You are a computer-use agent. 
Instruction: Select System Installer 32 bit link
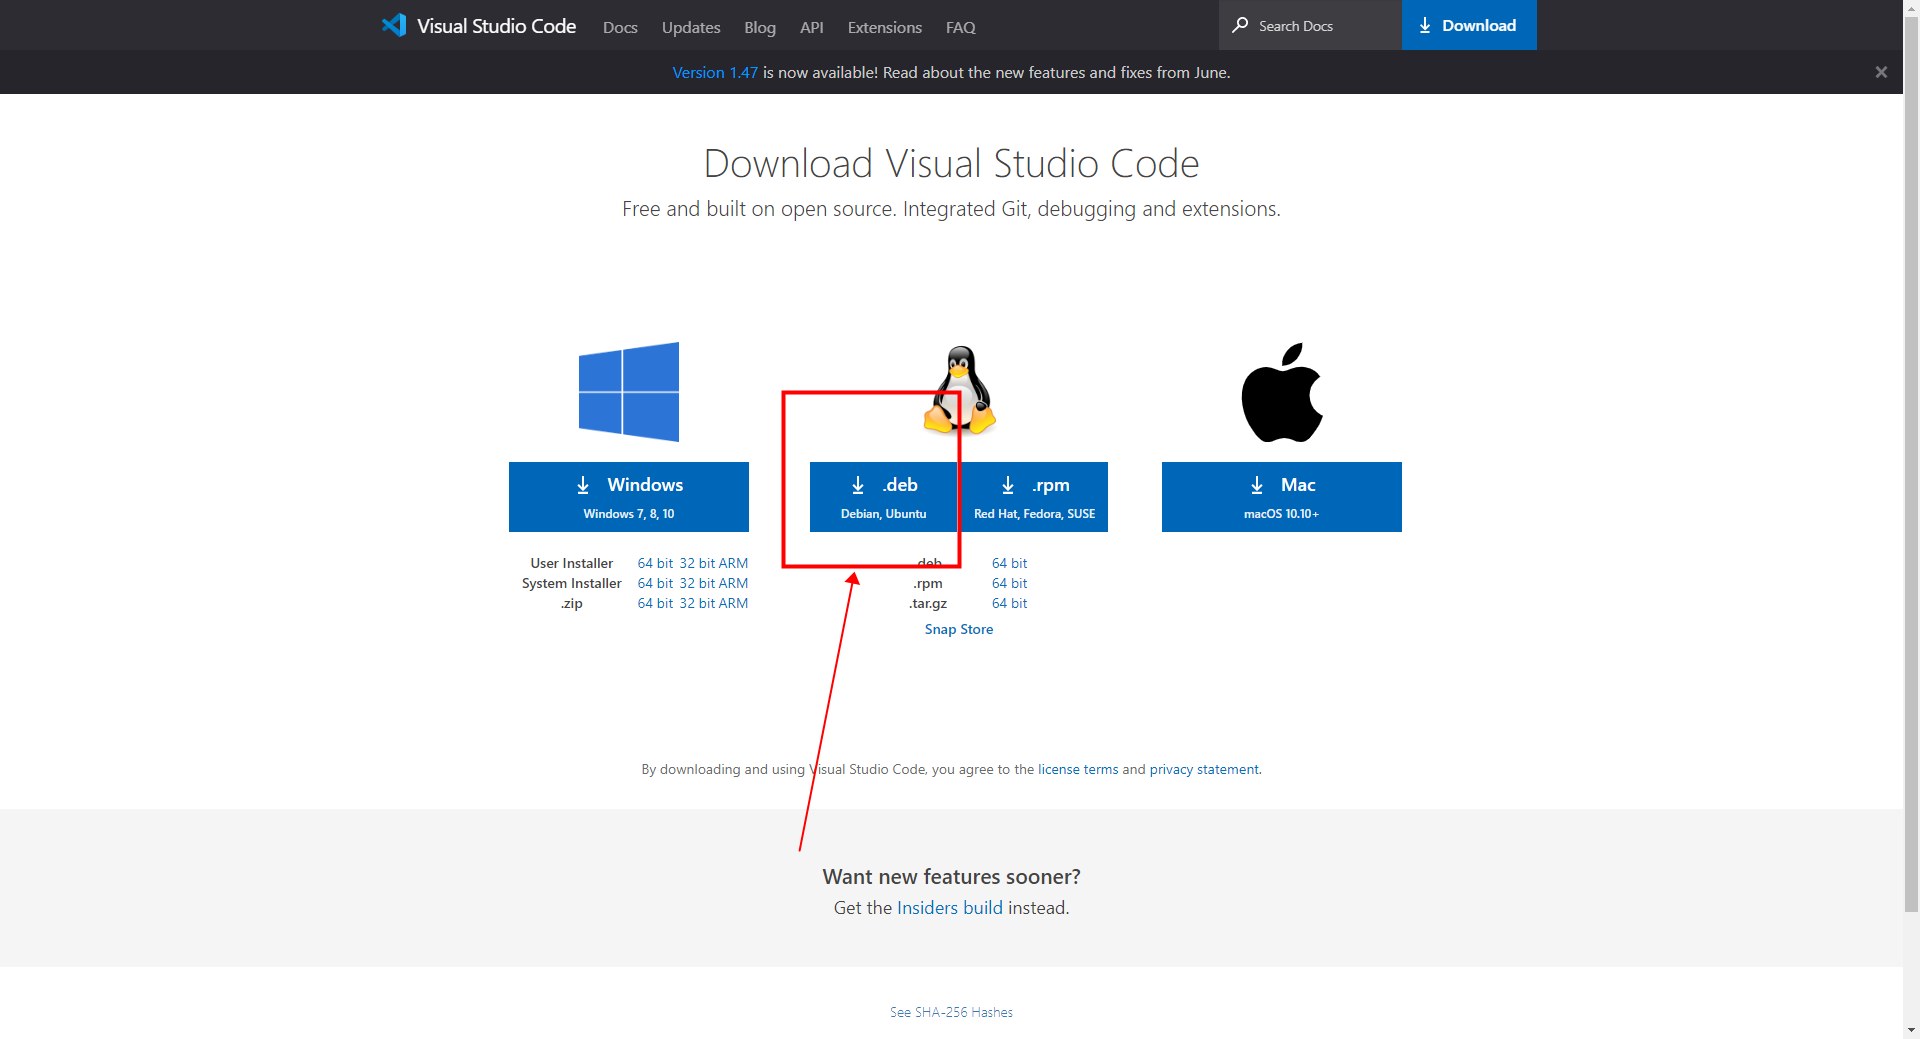click(x=697, y=583)
